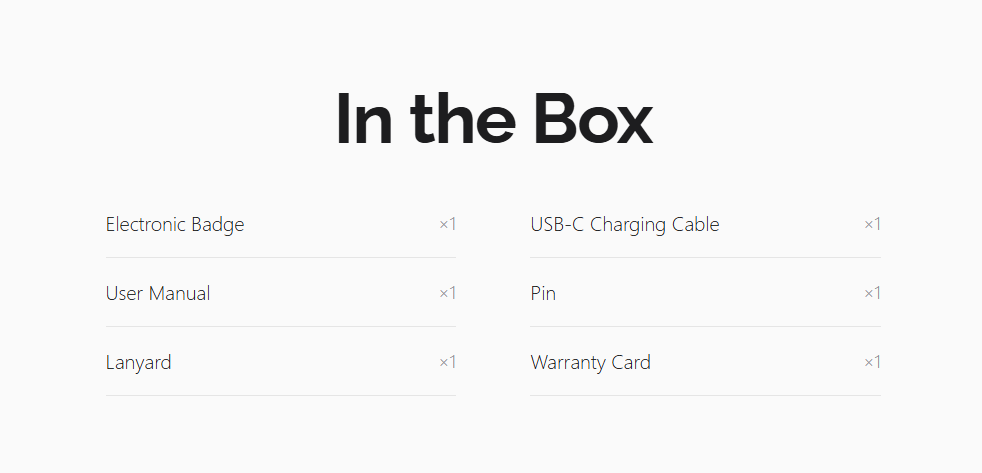The width and height of the screenshot is (982, 473).
Task: Click the separator line beneath Lanyard
Action: click(x=281, y=395)
